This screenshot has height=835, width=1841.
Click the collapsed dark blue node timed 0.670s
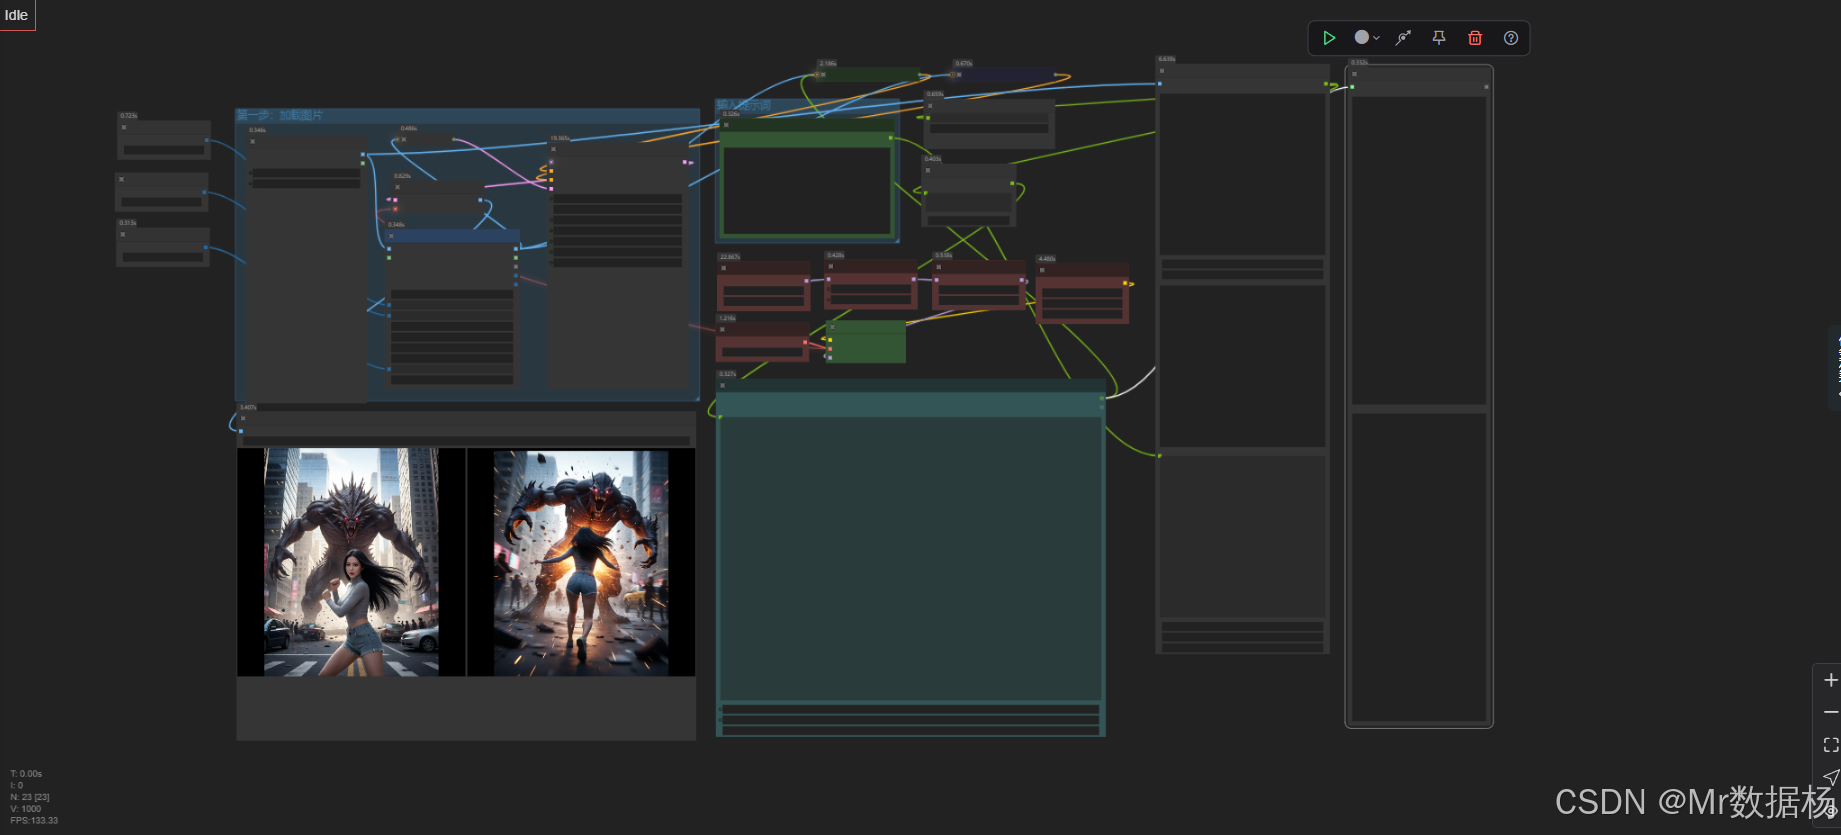(x=1003, y=74)
